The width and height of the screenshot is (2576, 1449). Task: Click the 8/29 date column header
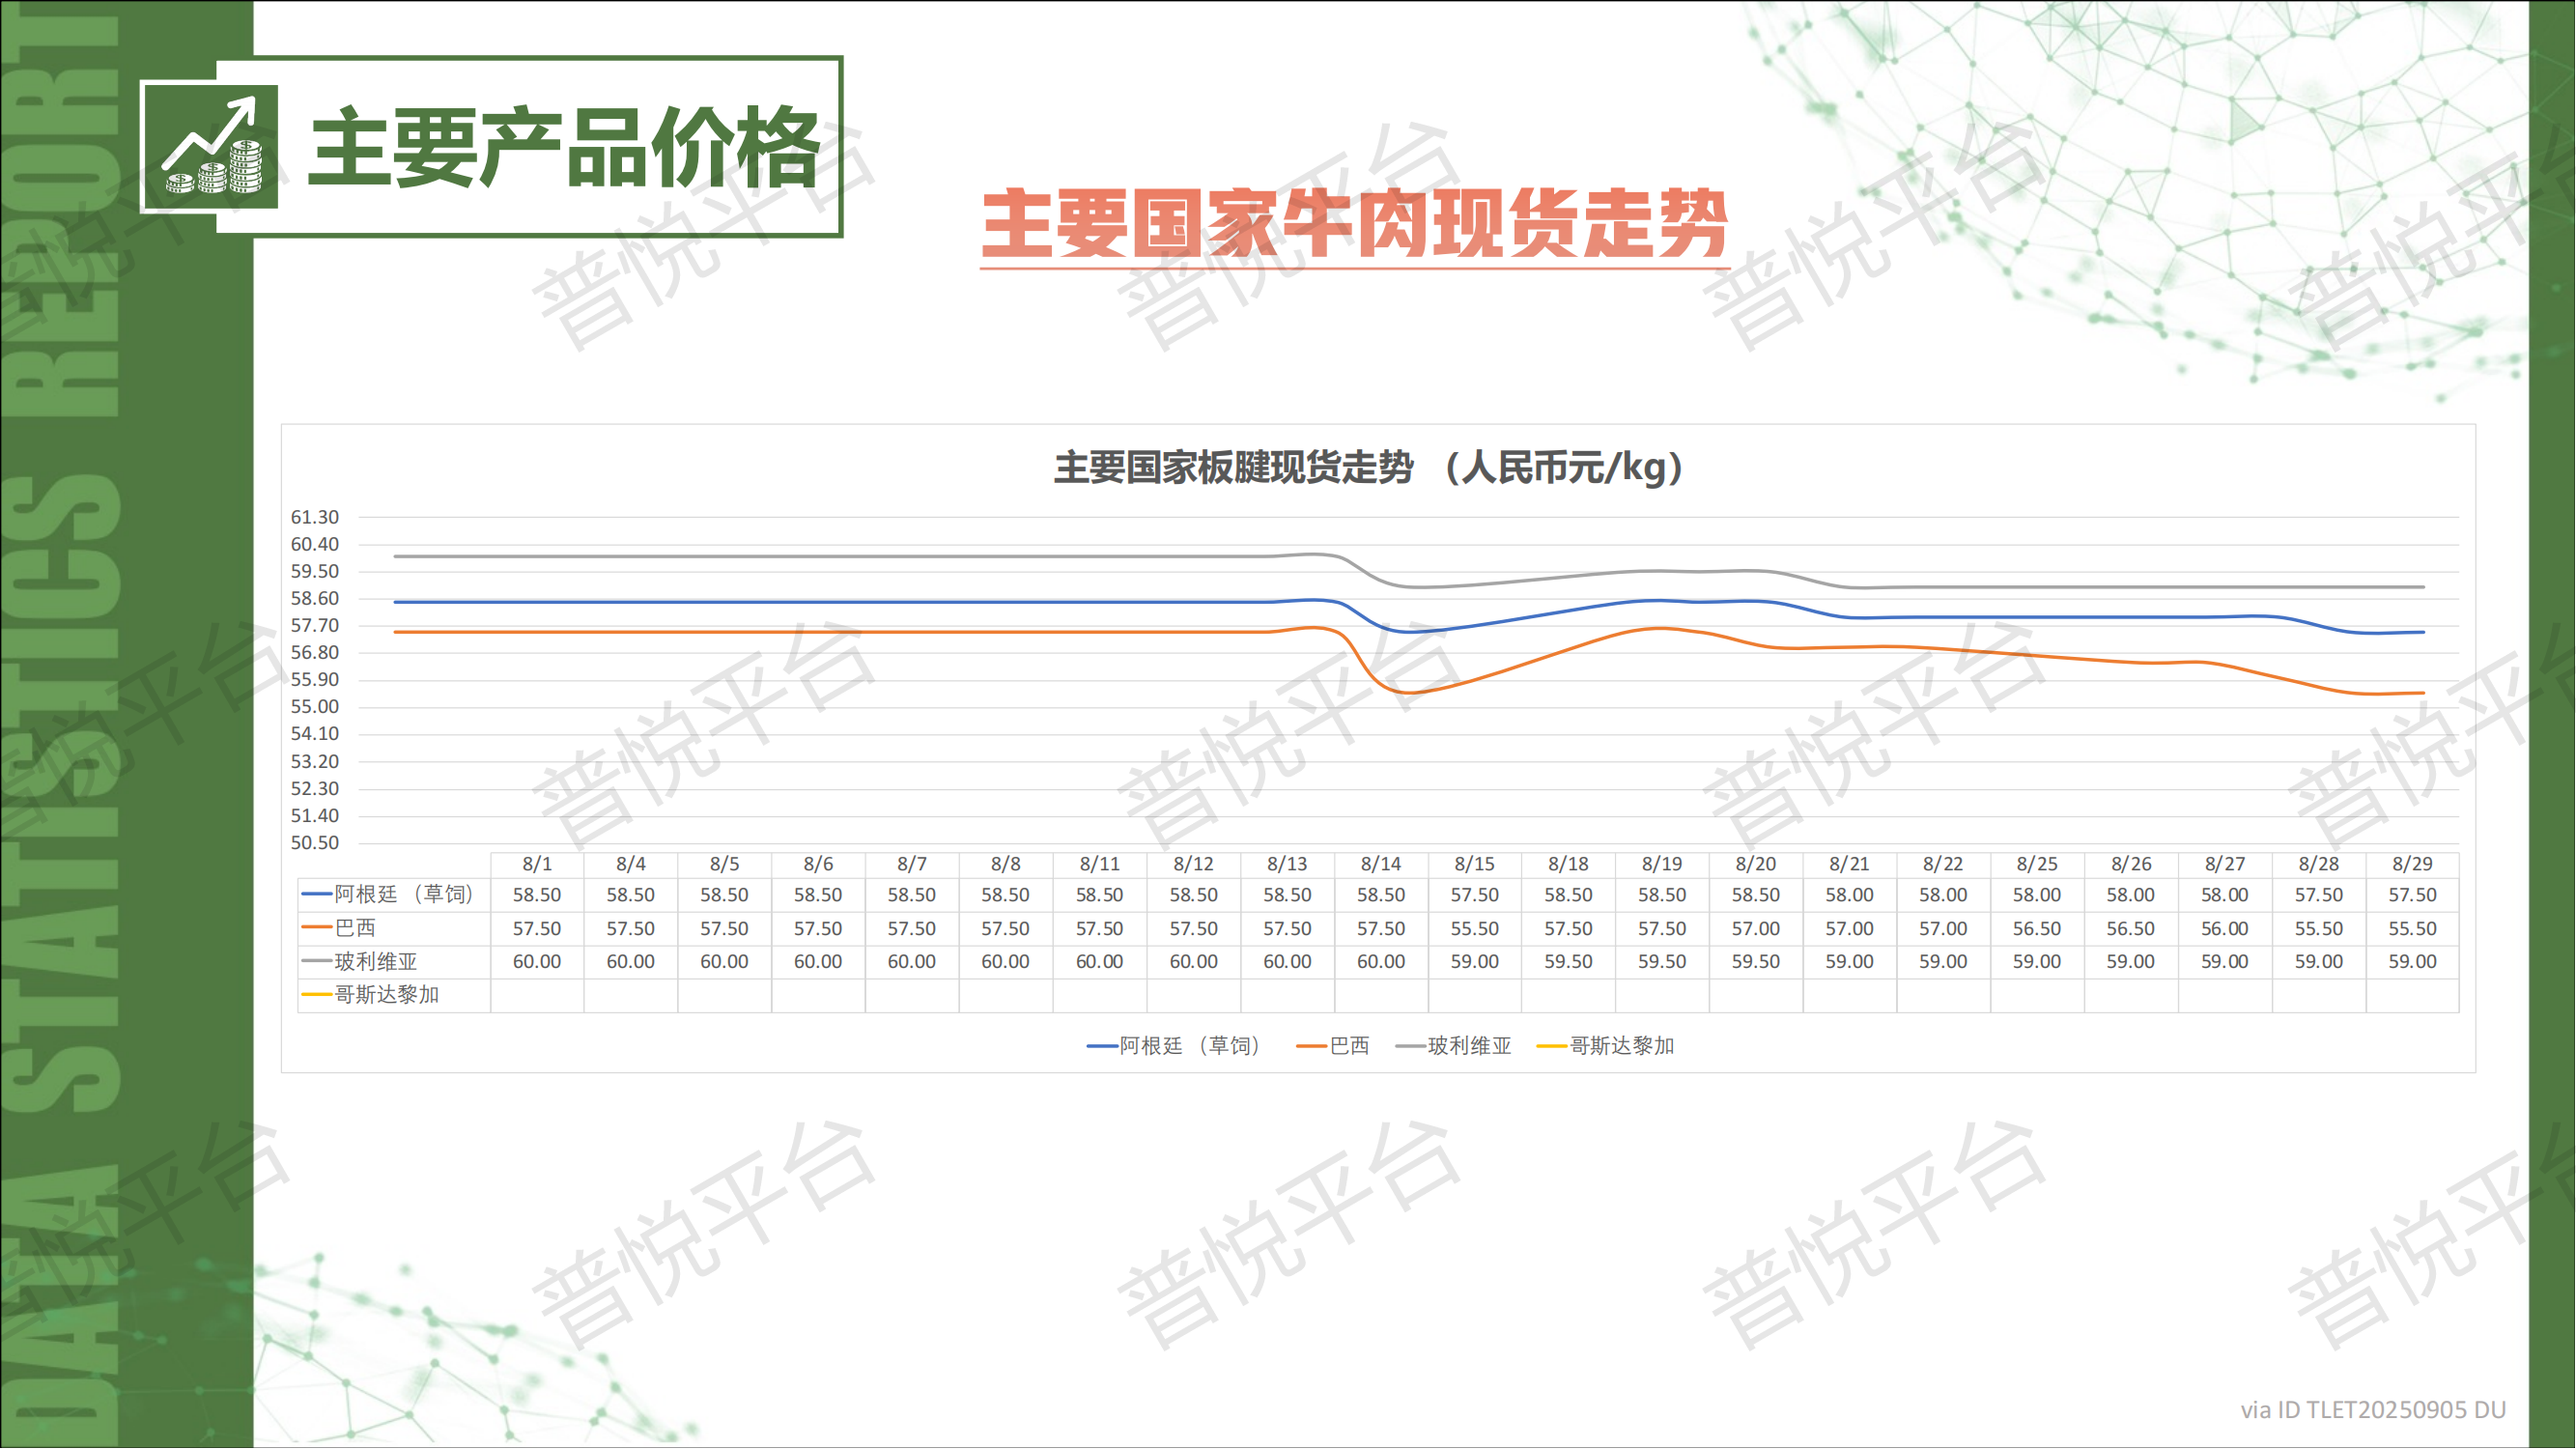tap(2412, 864)
